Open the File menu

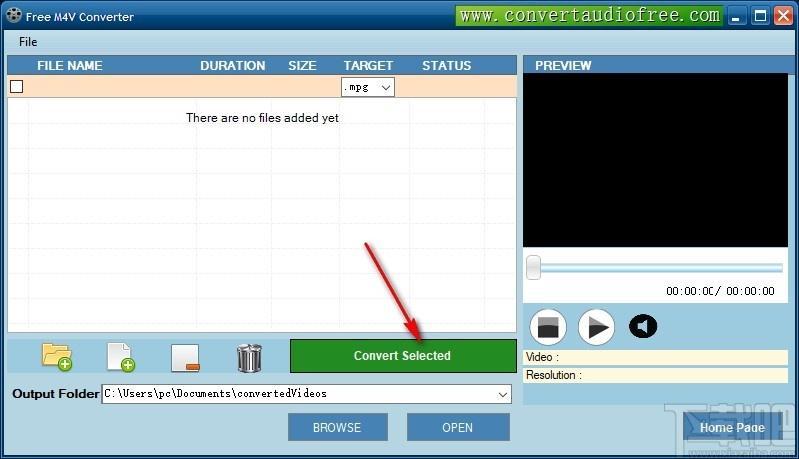[28, 42]
